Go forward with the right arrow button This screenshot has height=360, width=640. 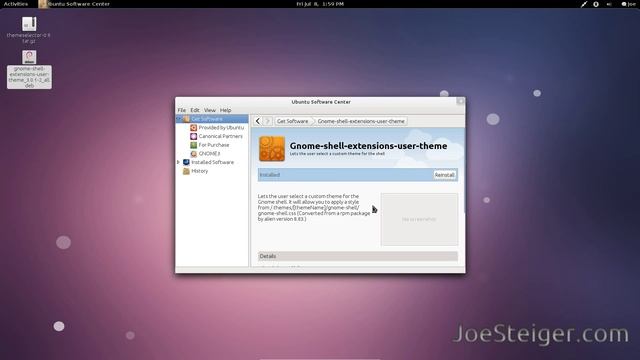[267, 121]
